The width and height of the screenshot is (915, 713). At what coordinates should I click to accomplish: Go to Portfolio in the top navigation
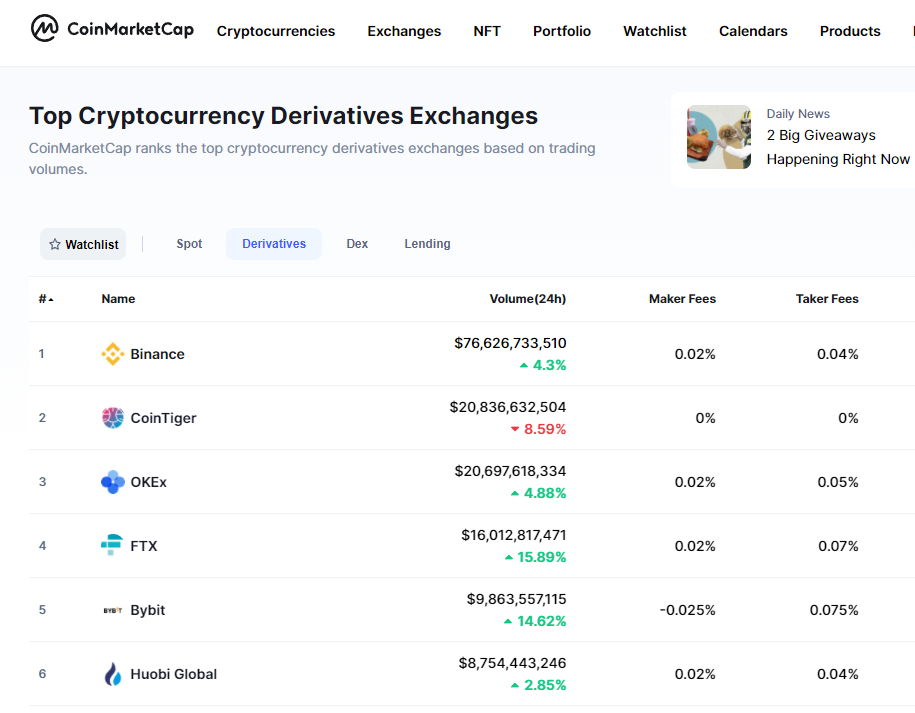[562, 31]
